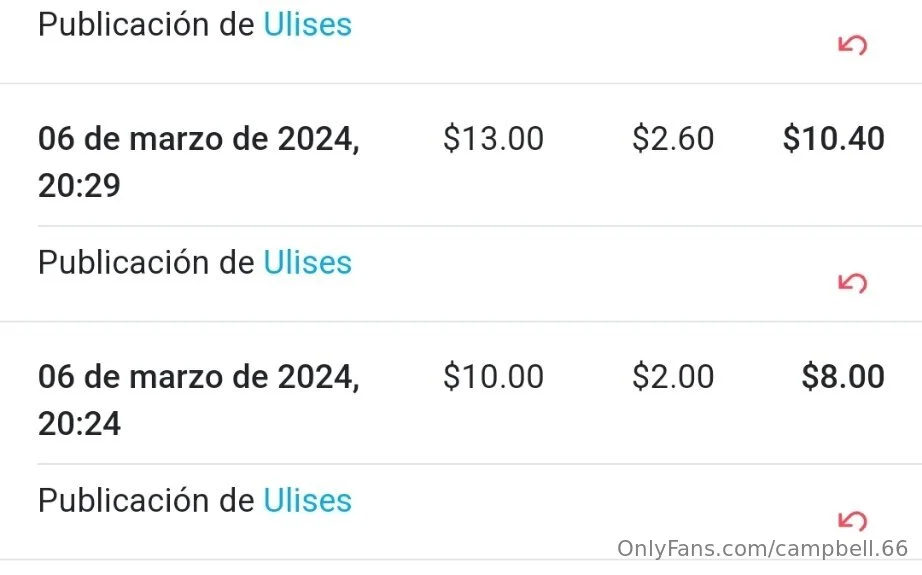
Task: Click the OnlyFans.com/campbell.66 watermark
Action: (x=762, y=548)
